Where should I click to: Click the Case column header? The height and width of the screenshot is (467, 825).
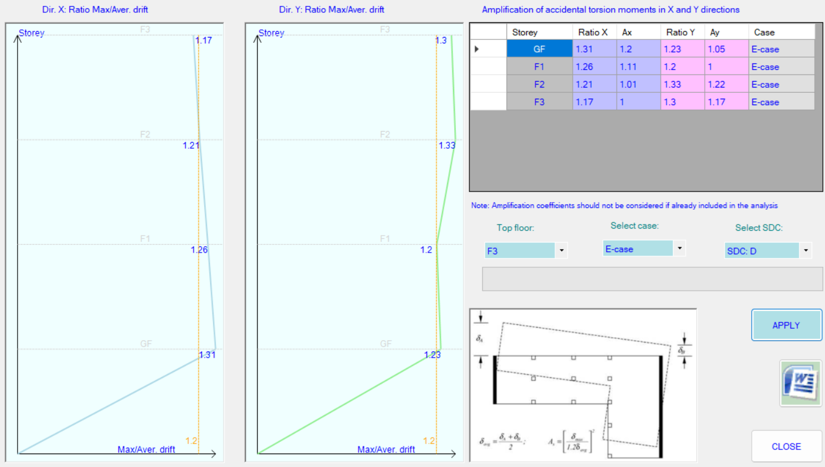pyautogui.click(x=781, y=32)
